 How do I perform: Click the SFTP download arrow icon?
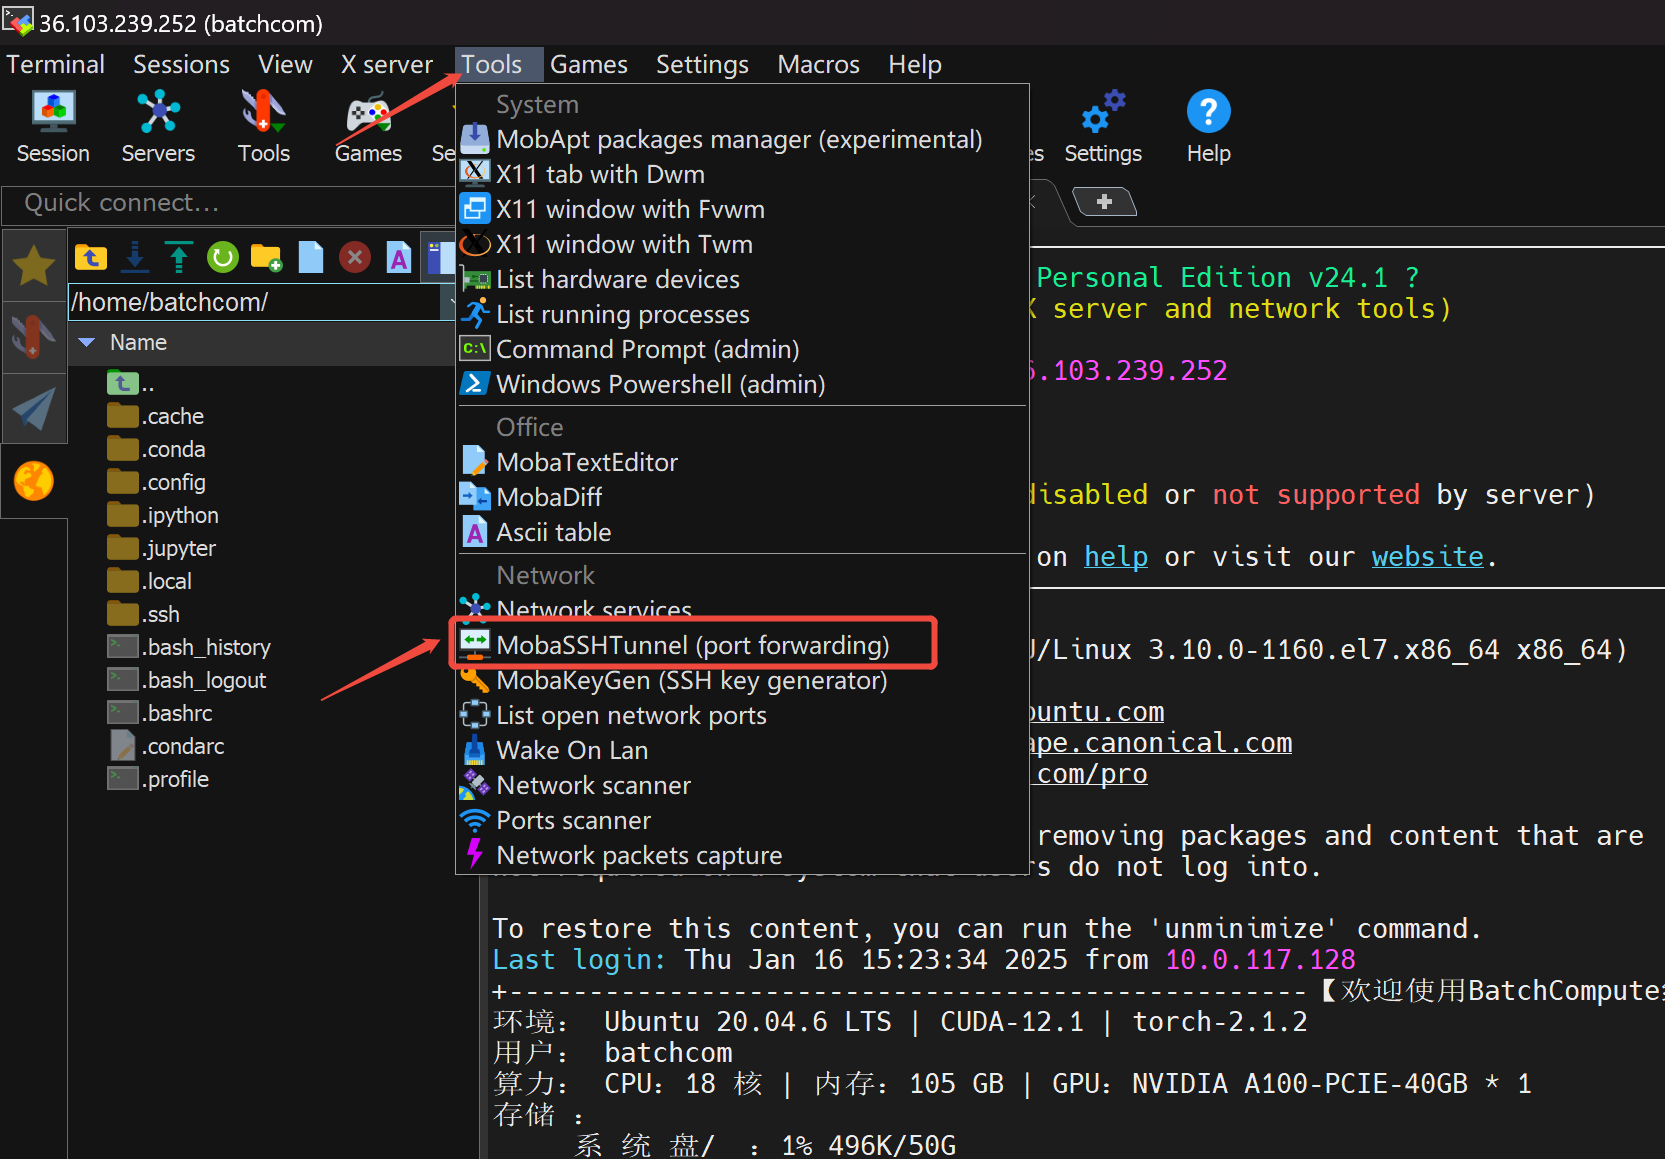(135, 258)
